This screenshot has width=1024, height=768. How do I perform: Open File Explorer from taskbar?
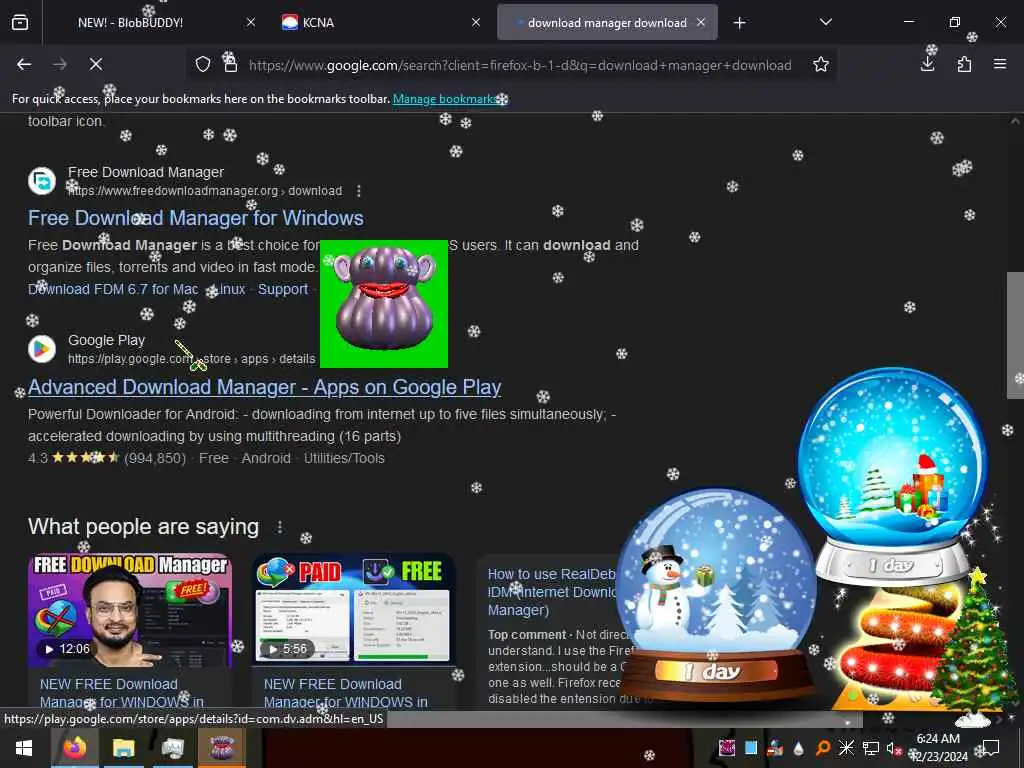point(123,748)
